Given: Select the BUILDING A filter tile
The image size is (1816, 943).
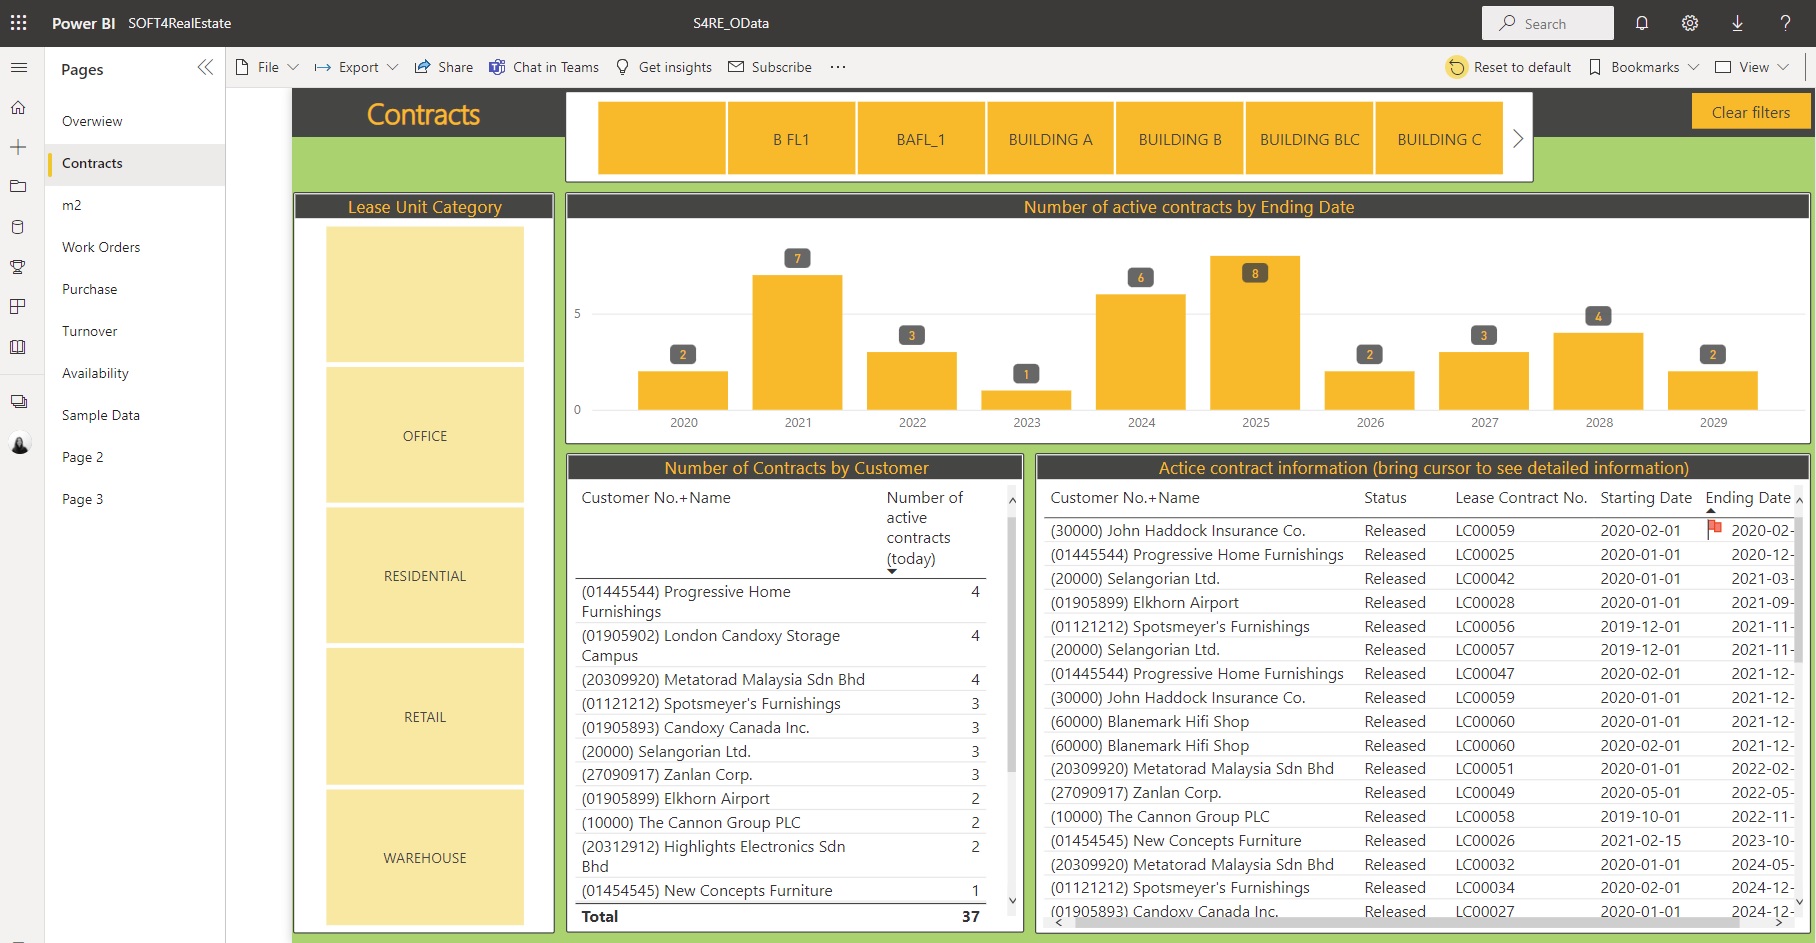Looking at the screenshot, I should coord(1050,139).
